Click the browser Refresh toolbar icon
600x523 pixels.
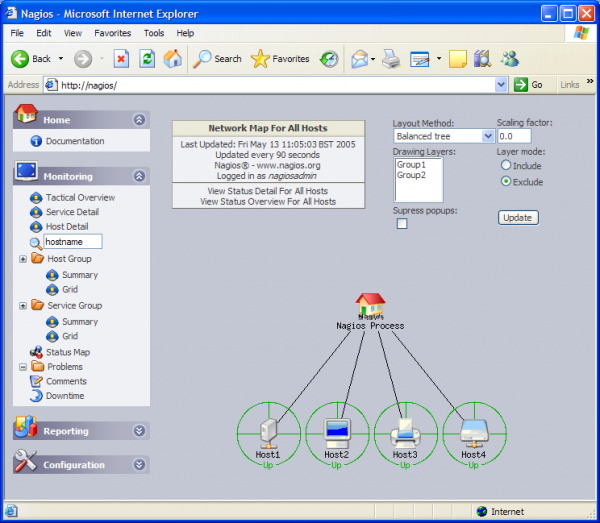[147, 59]
